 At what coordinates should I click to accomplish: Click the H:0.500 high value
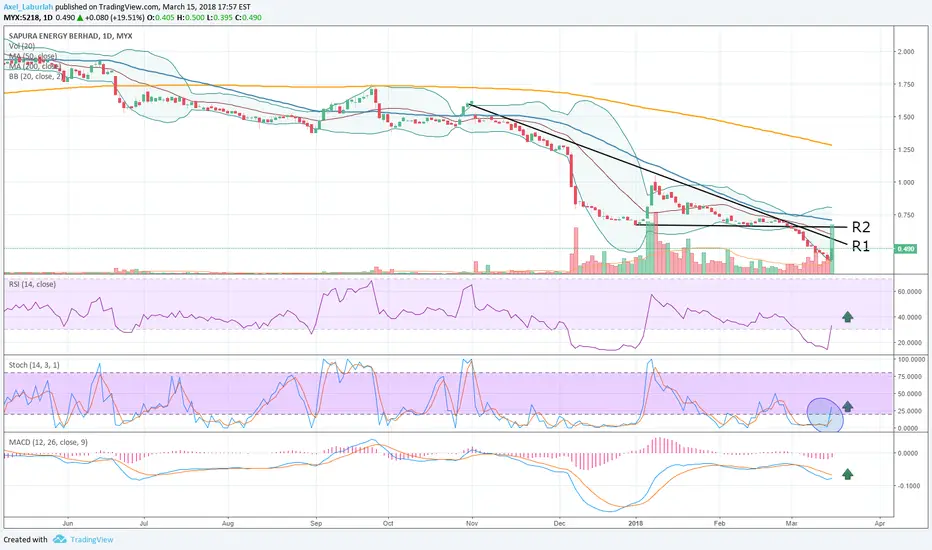[x=191, y=17]
